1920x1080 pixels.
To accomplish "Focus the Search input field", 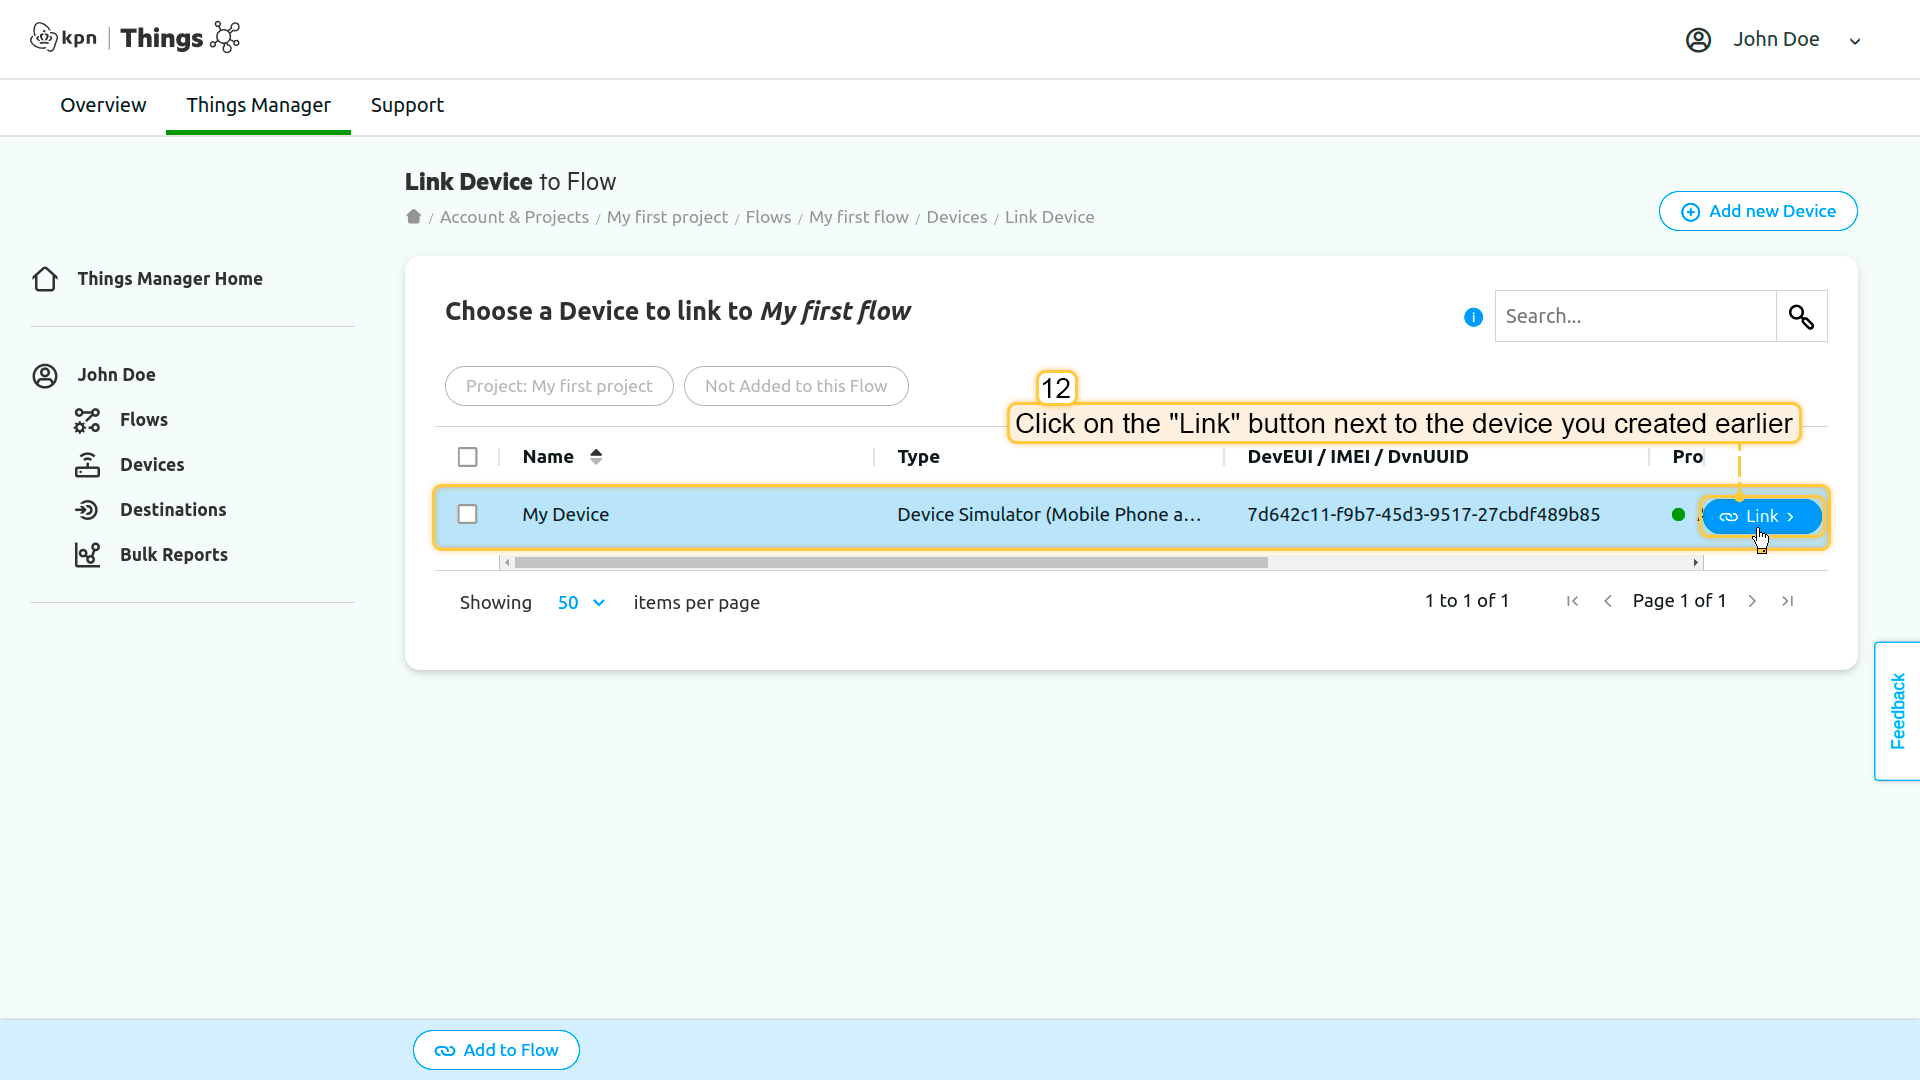I will coord(1635,317).
